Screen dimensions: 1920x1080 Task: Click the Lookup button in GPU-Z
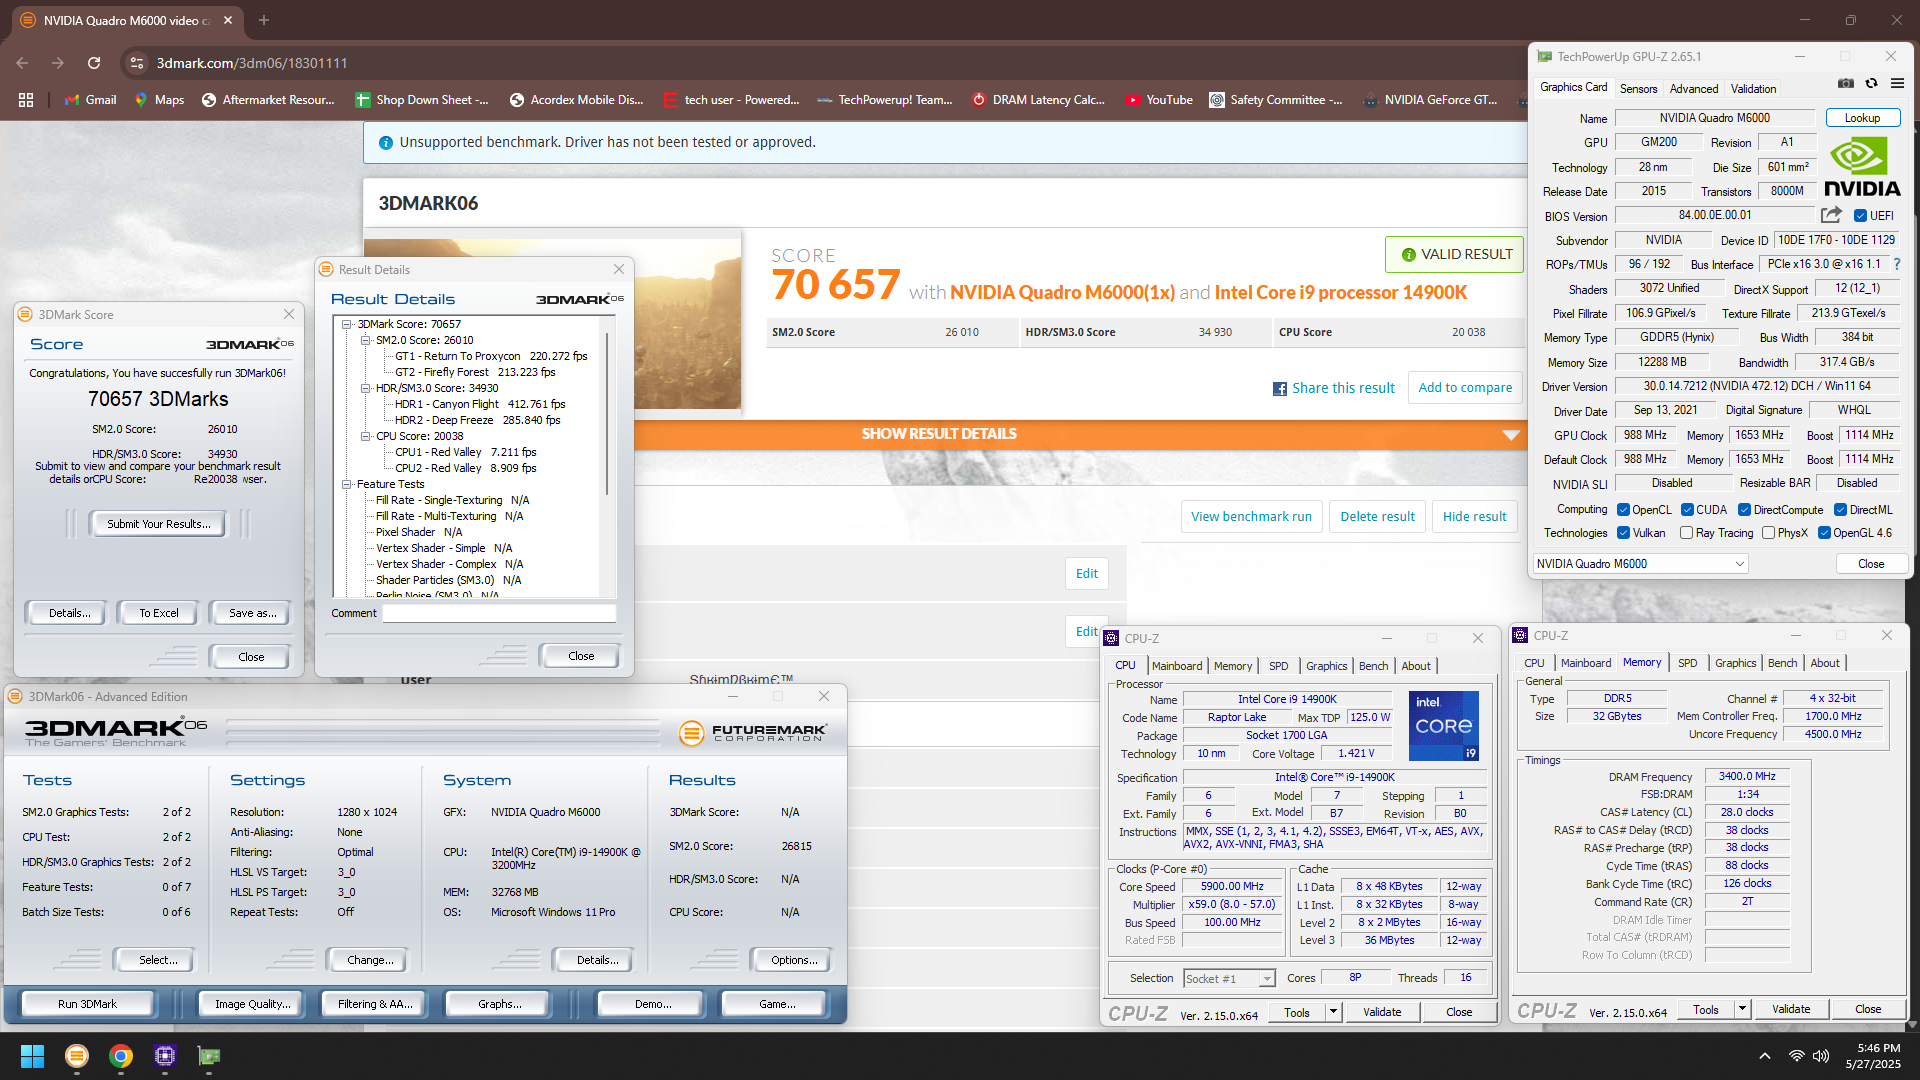[x=1862, y=118]
